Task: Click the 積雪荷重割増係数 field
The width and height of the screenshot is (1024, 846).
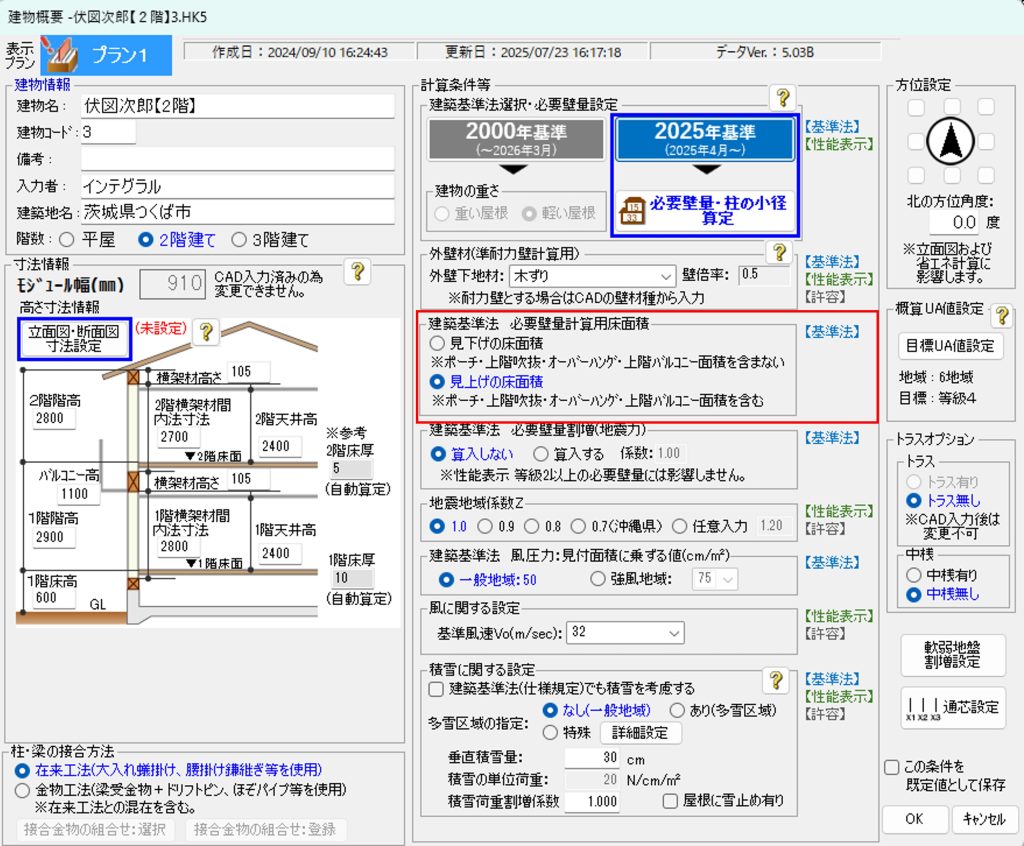Action: [x=592, y=802]
